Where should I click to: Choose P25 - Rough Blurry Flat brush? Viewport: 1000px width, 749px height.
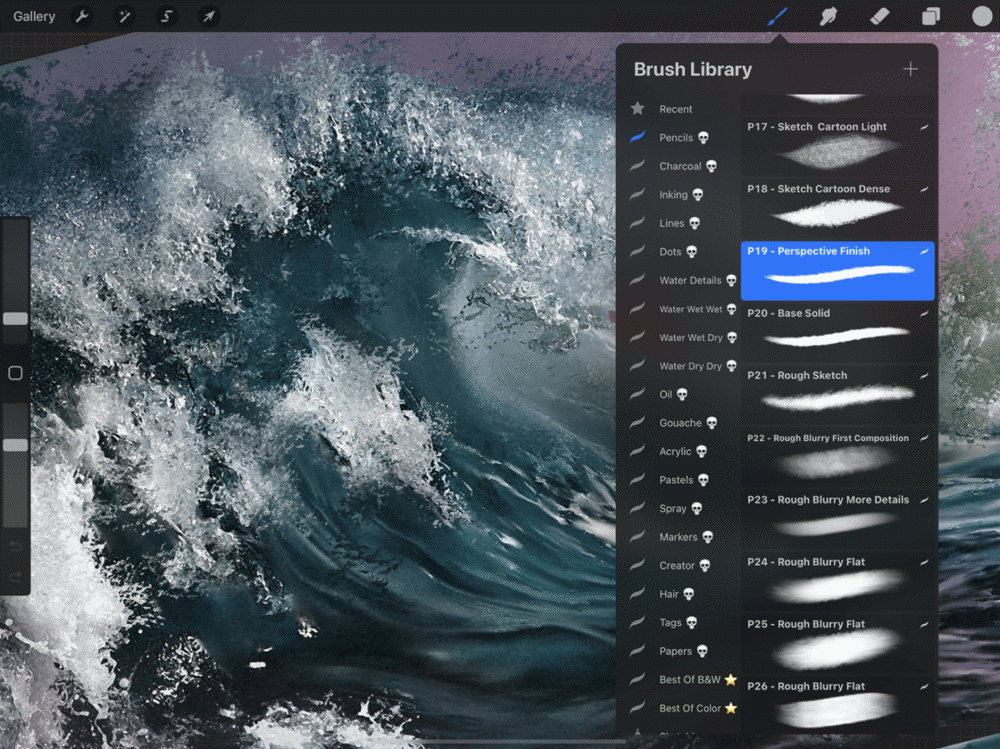tap(837, 644)
